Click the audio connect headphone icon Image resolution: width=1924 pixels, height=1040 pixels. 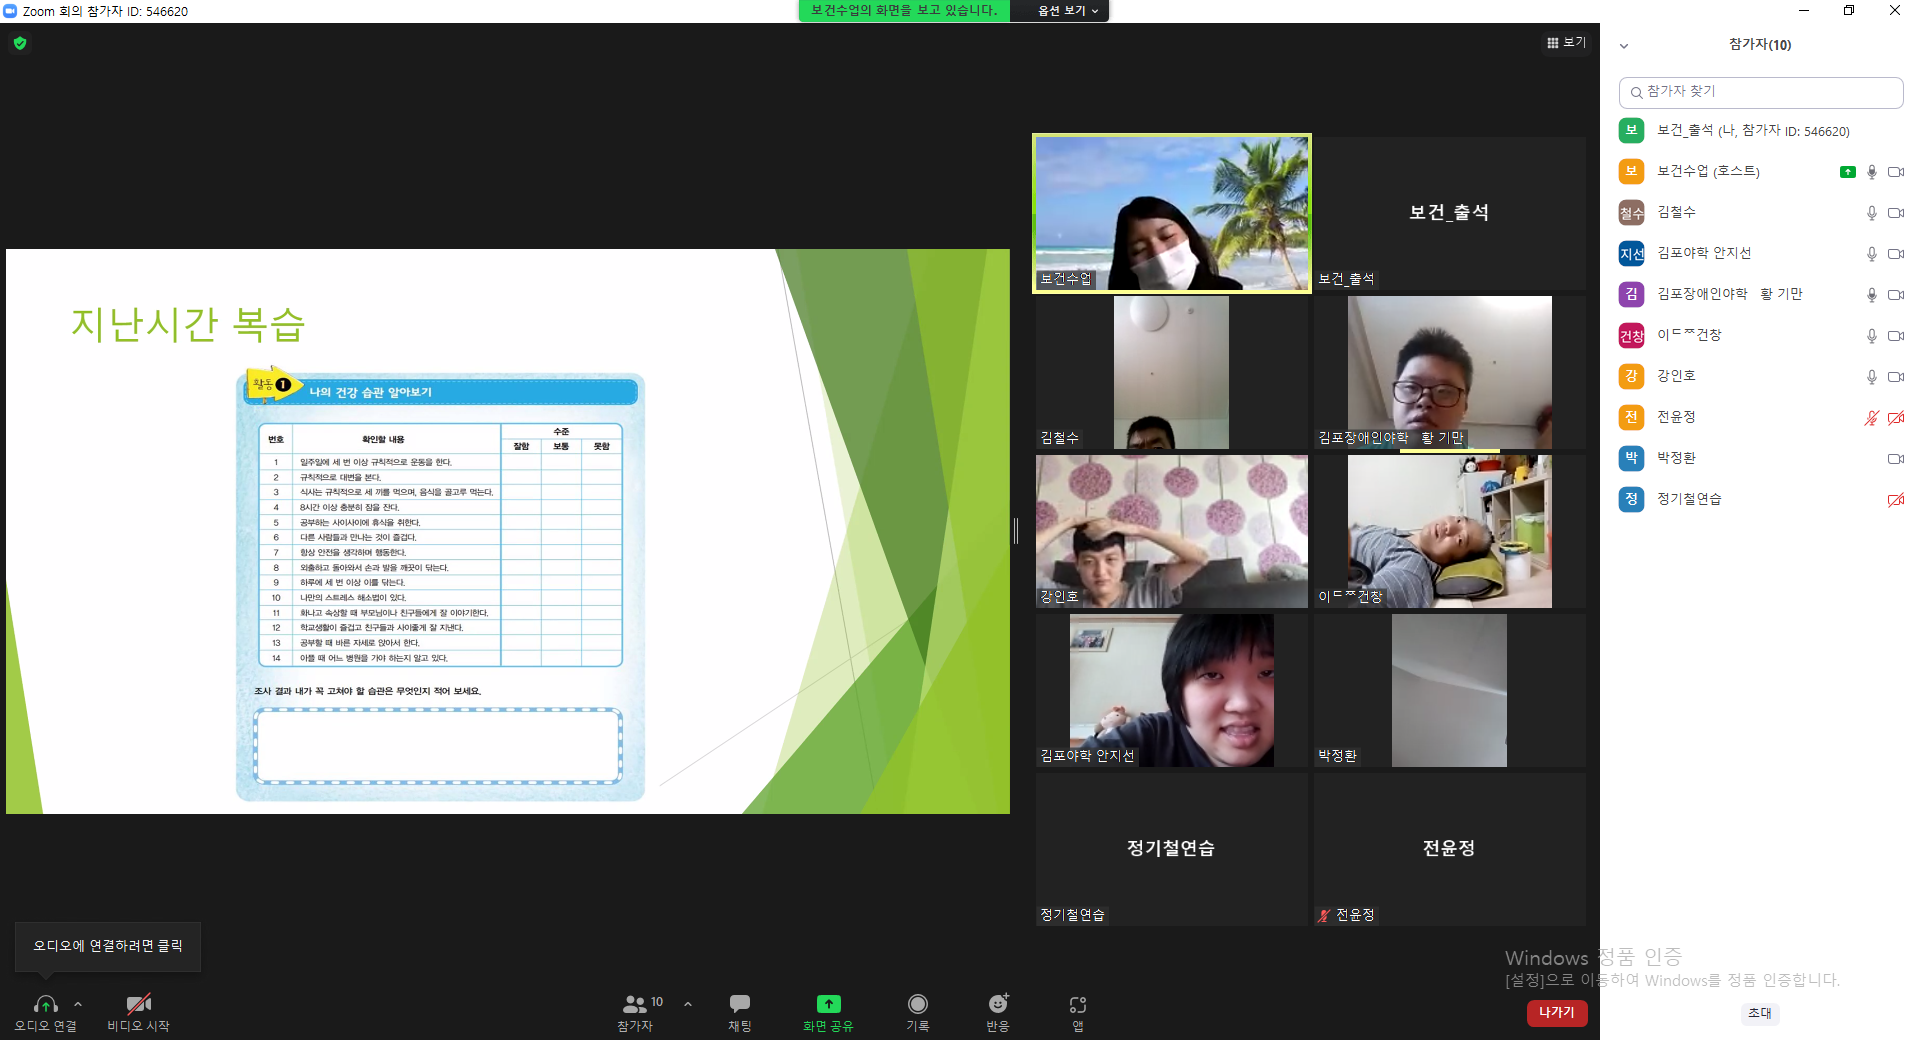(x=45, y=1004)
